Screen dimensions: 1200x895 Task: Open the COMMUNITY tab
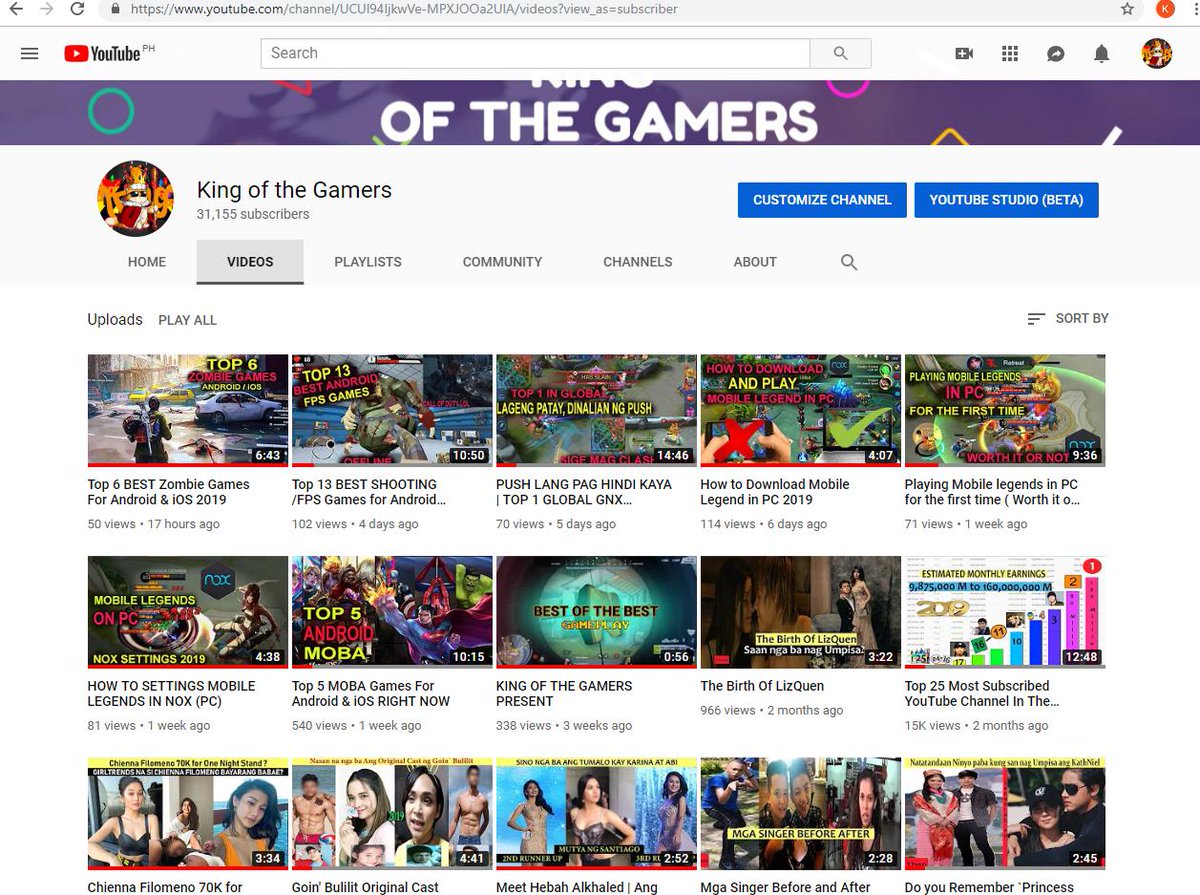(x=502, y=262)
